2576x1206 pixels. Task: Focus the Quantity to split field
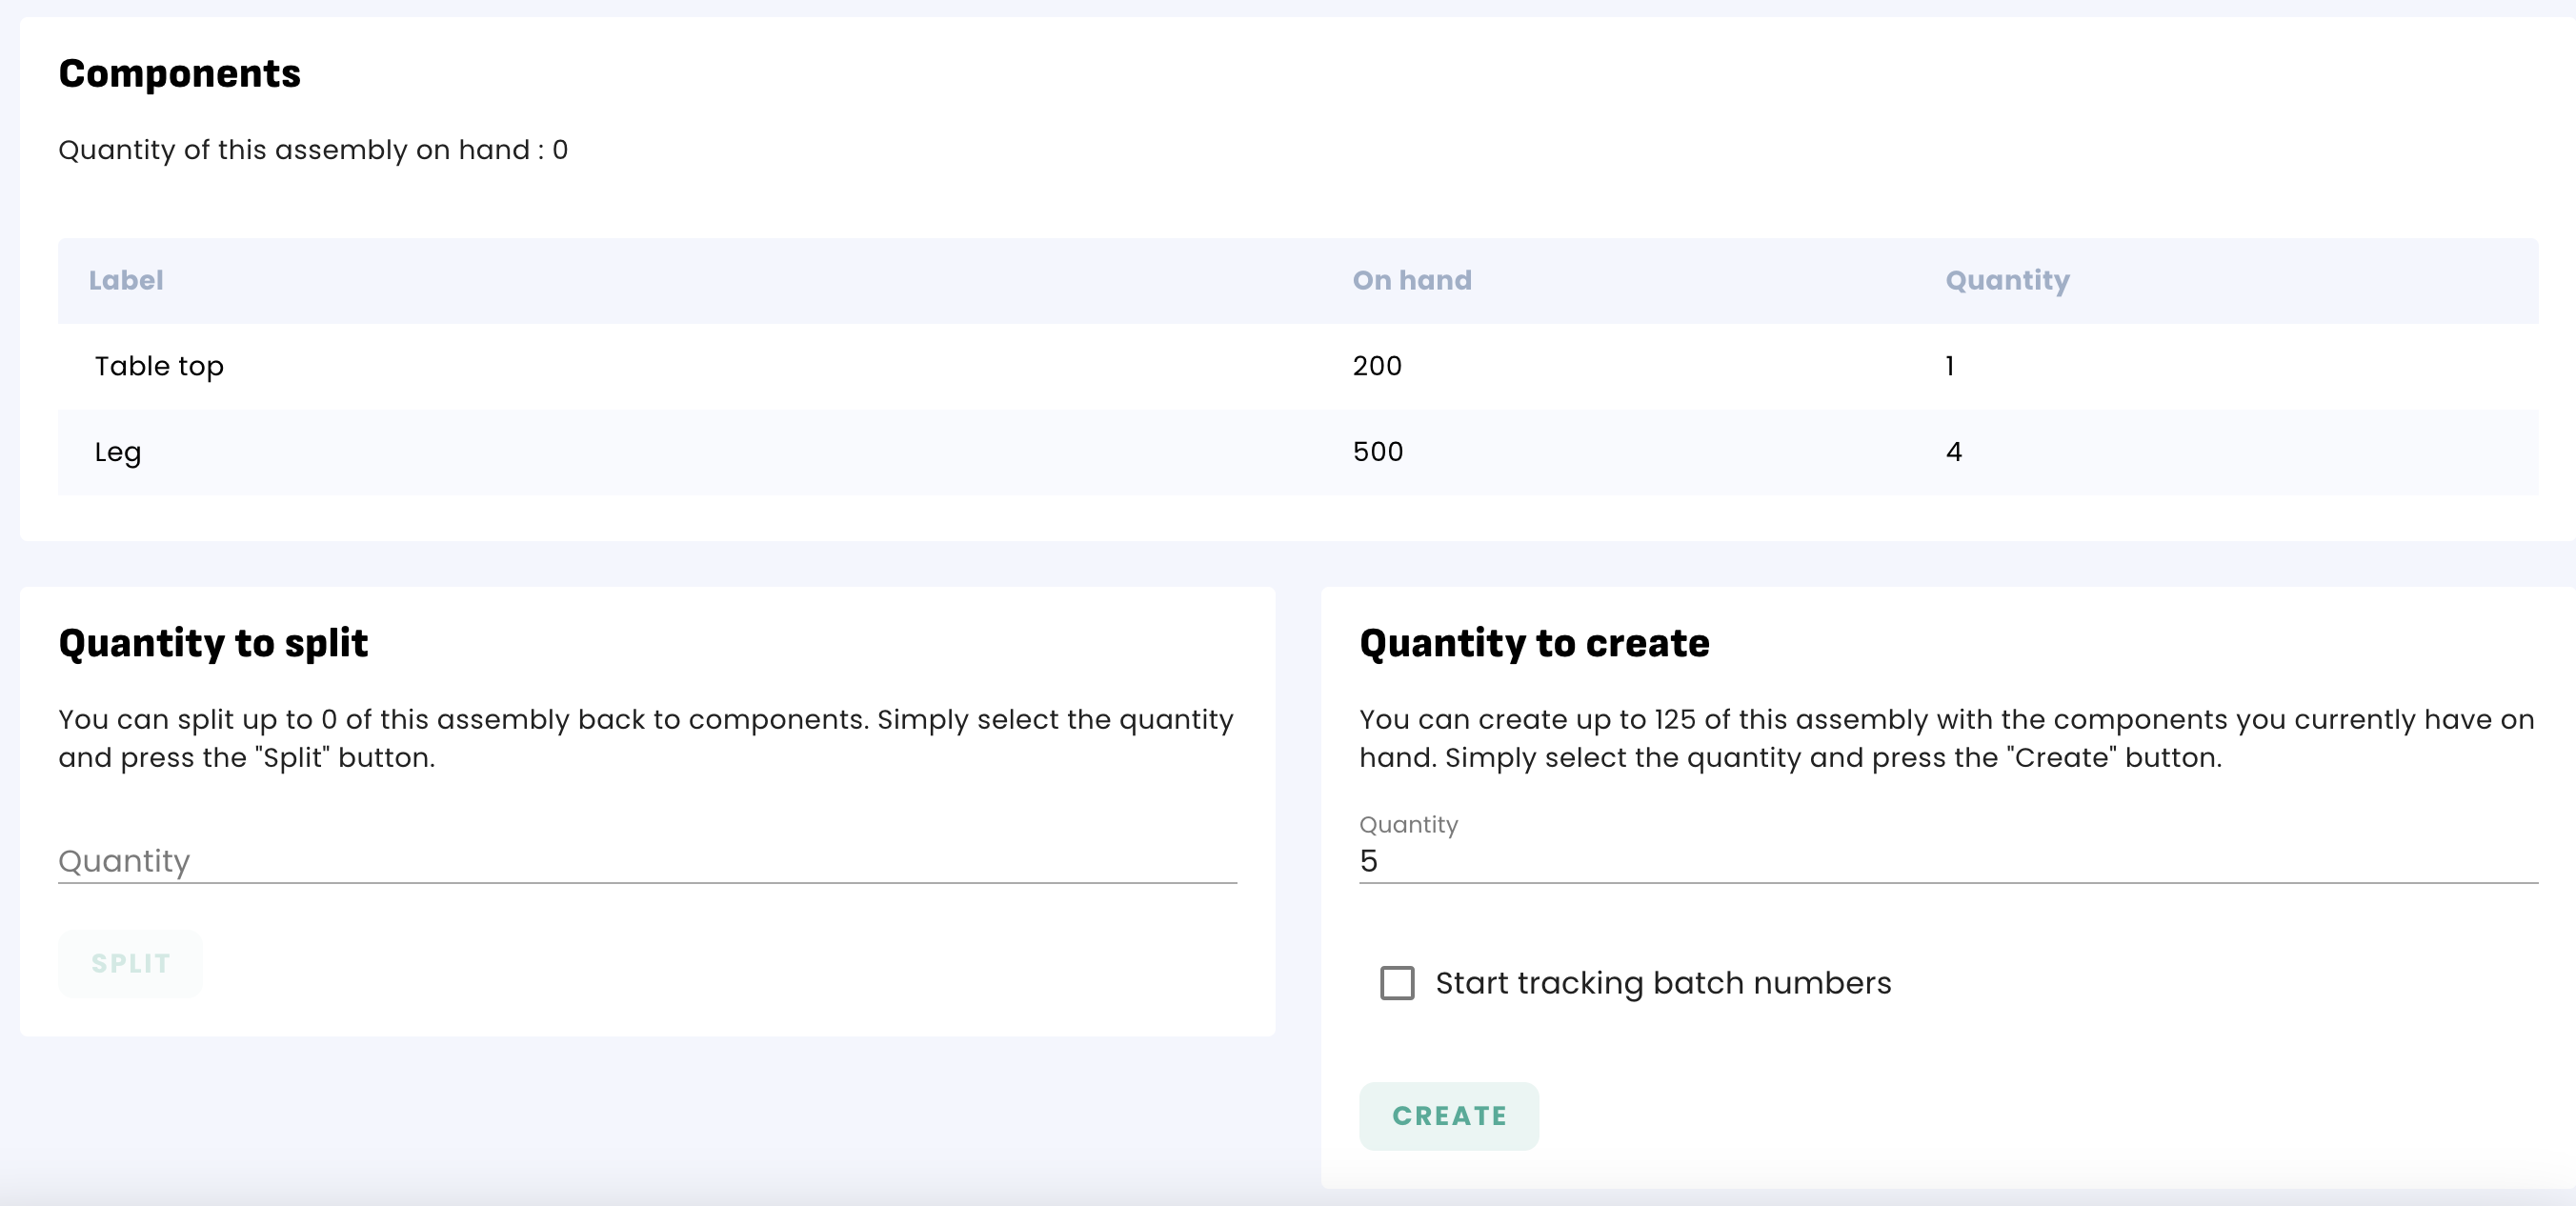pos(646,861)
